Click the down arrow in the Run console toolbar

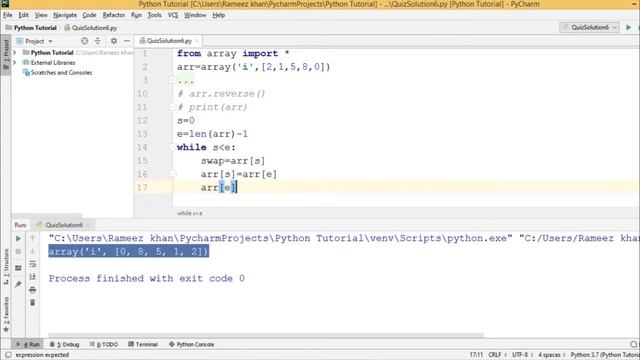point(33,251)
